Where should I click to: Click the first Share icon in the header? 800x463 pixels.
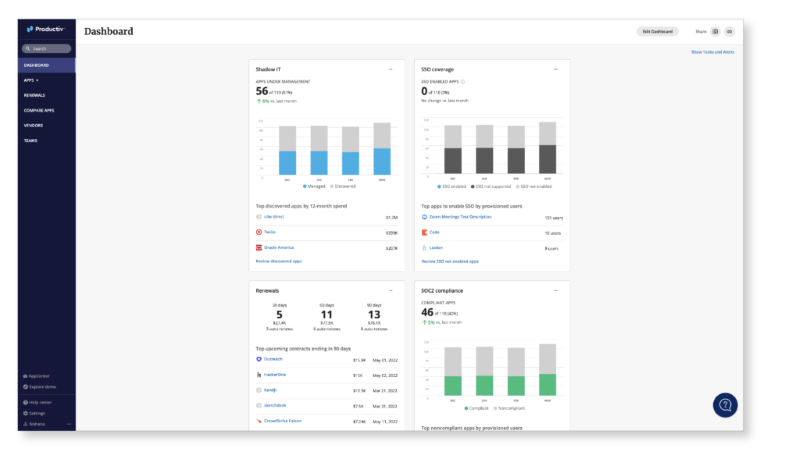coord(715,32)
